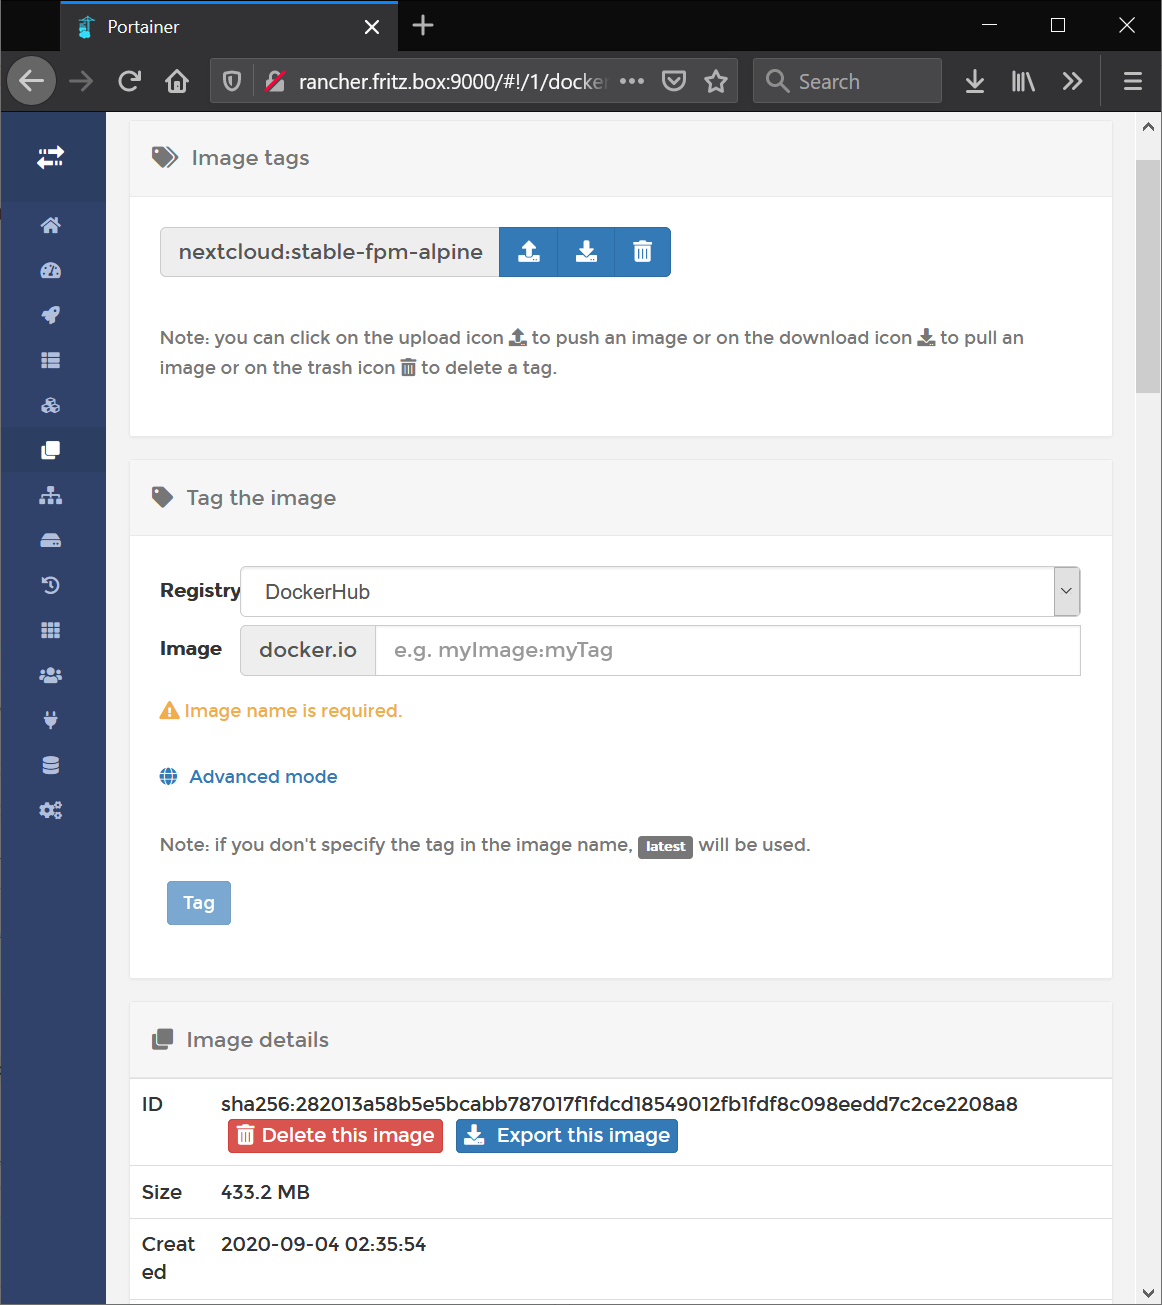This screenshot has height=1305, width=1162.
Task: Open App Templates rocket icon
Action: [50, 315]
